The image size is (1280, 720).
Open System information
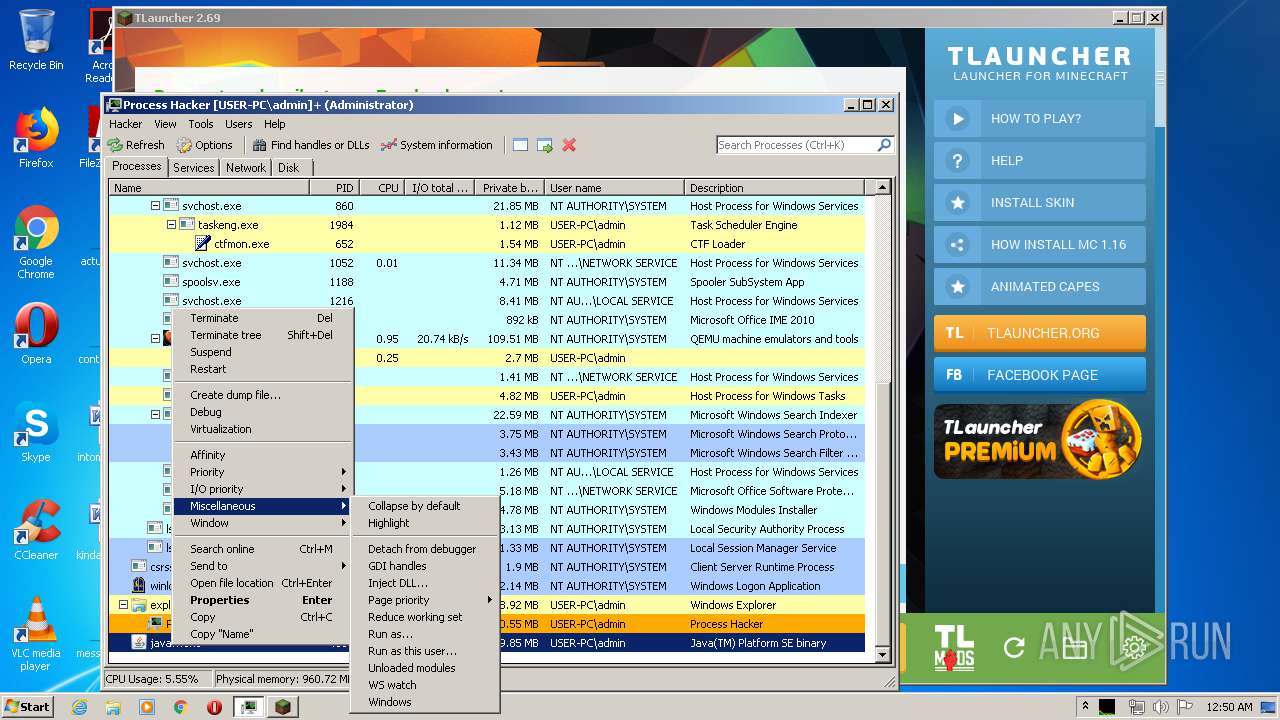pos(437,145)
